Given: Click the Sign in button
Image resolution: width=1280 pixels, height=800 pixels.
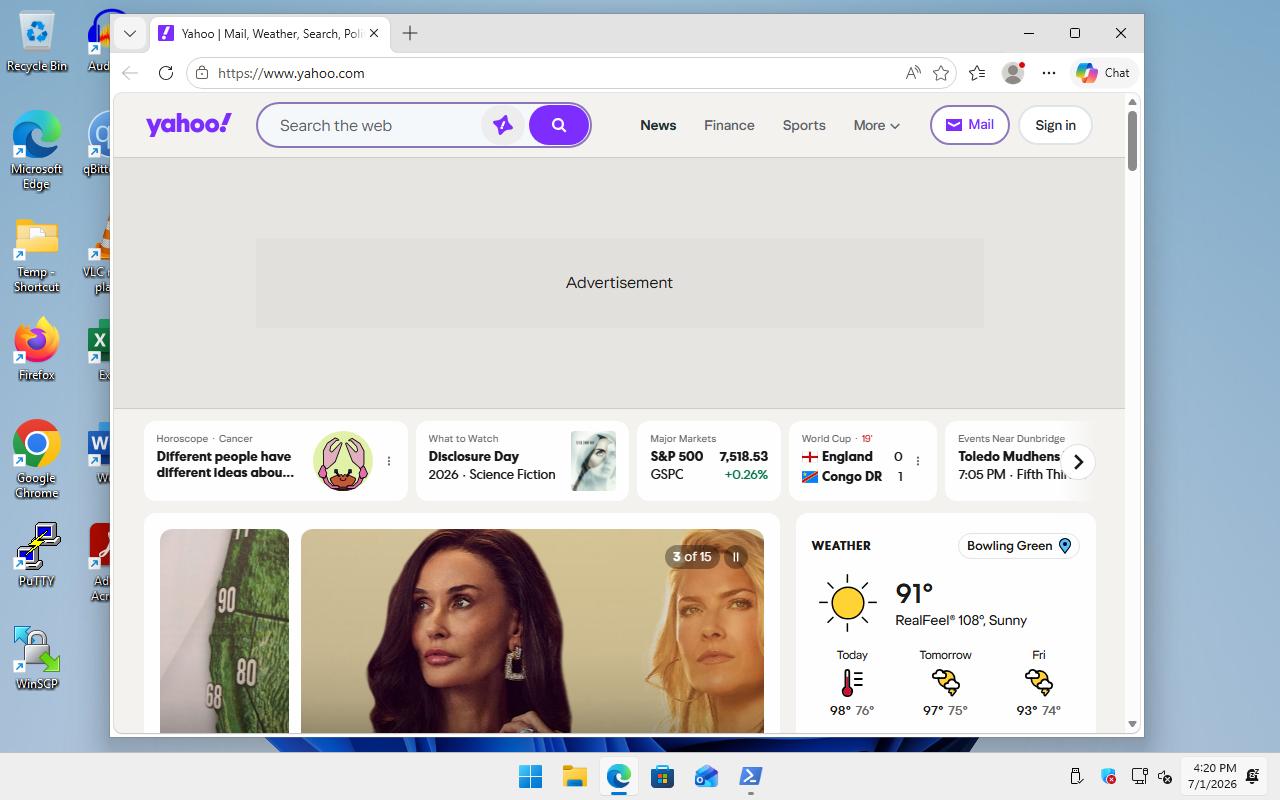Looking at the screenshot, I should [1055, 125].
